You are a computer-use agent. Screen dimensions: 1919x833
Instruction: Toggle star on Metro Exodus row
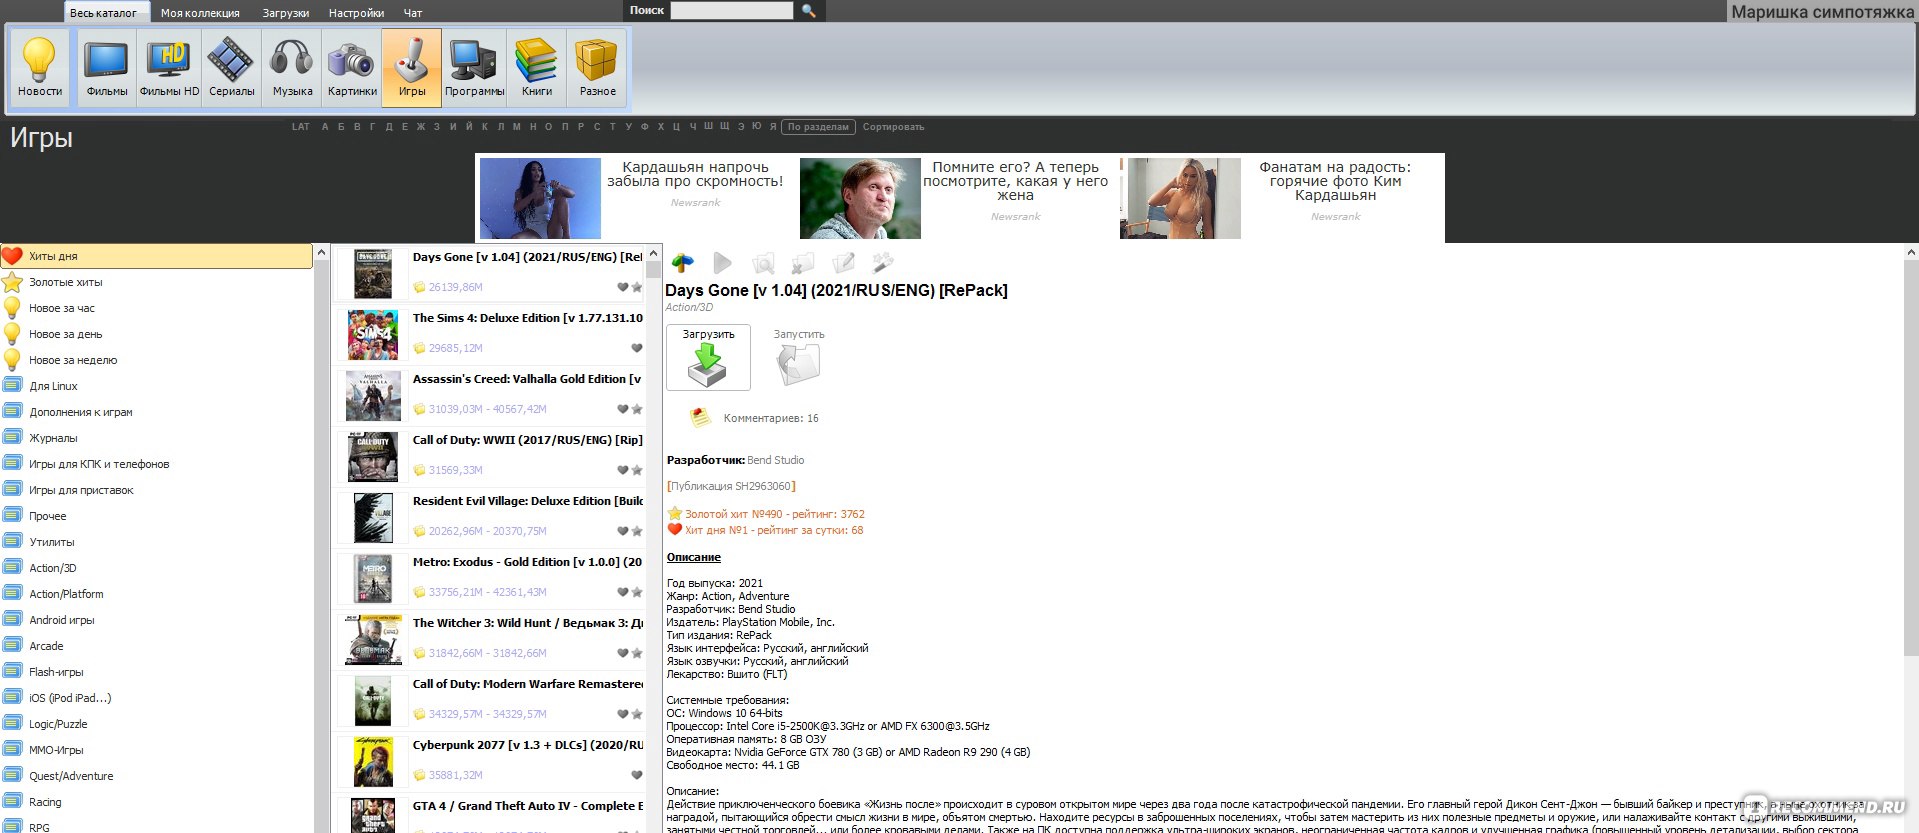click(636, 592)
